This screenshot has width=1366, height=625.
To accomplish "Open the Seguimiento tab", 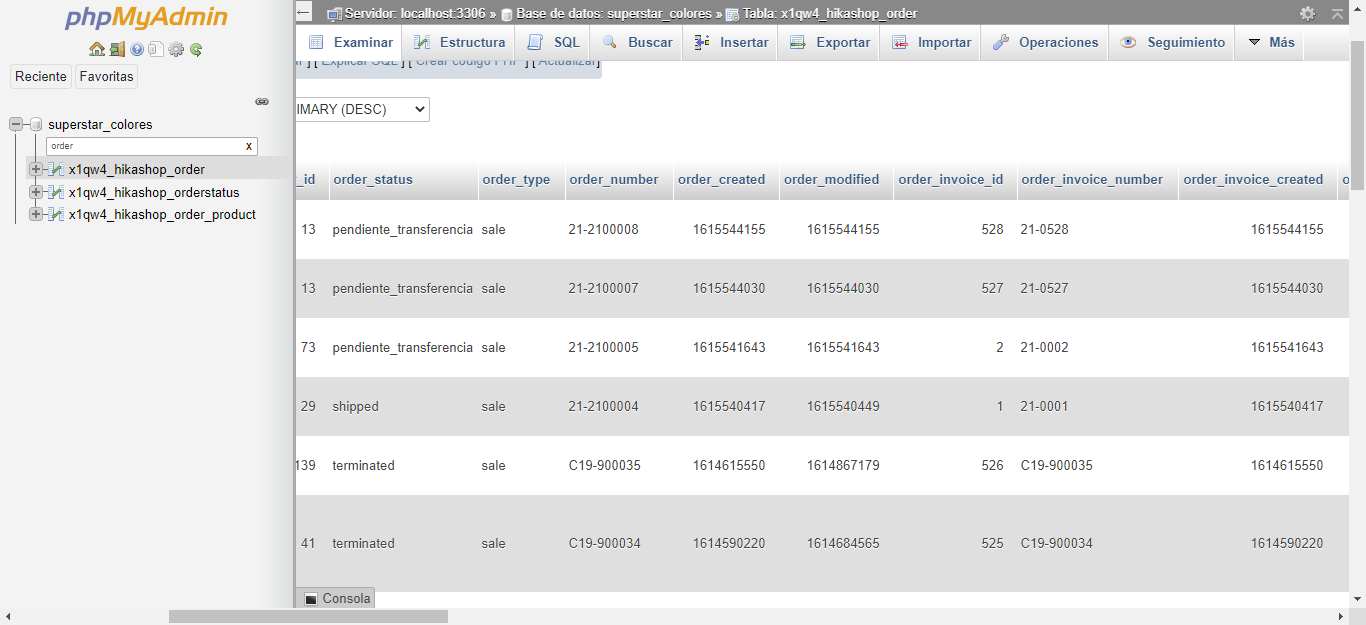I will [x=1172, y=42].
